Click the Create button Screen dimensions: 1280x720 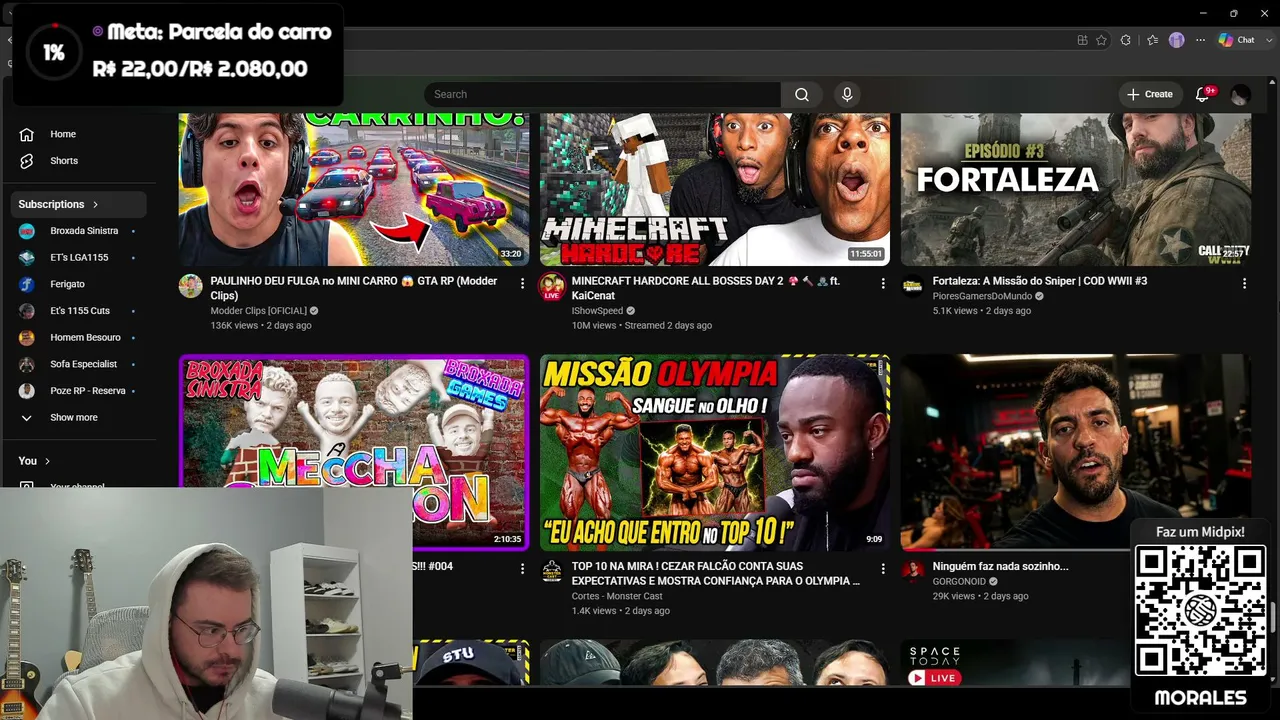[1150, 94]
